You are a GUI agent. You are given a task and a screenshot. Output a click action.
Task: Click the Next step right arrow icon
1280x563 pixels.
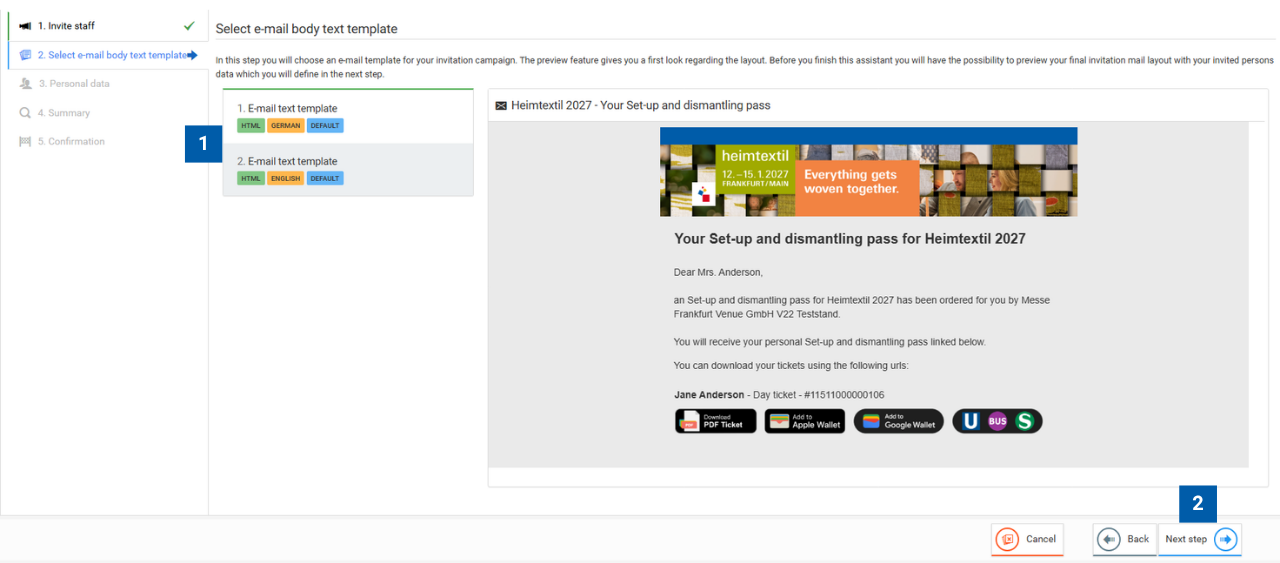point(1226,539)
